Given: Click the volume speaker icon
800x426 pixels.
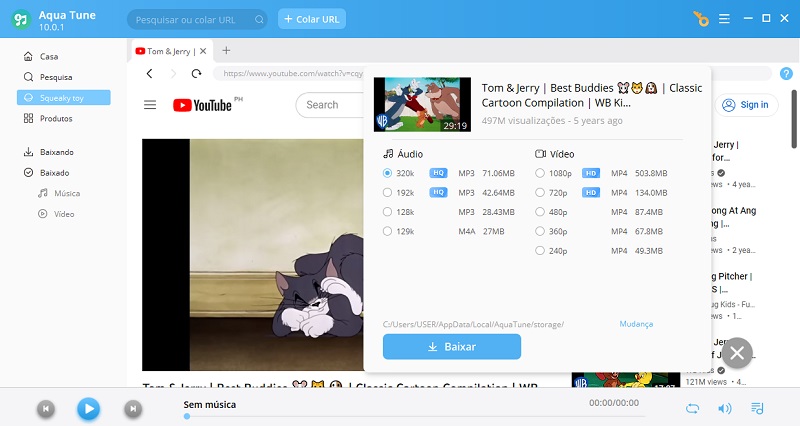Looking at the screenshot, I should [724, 408].
